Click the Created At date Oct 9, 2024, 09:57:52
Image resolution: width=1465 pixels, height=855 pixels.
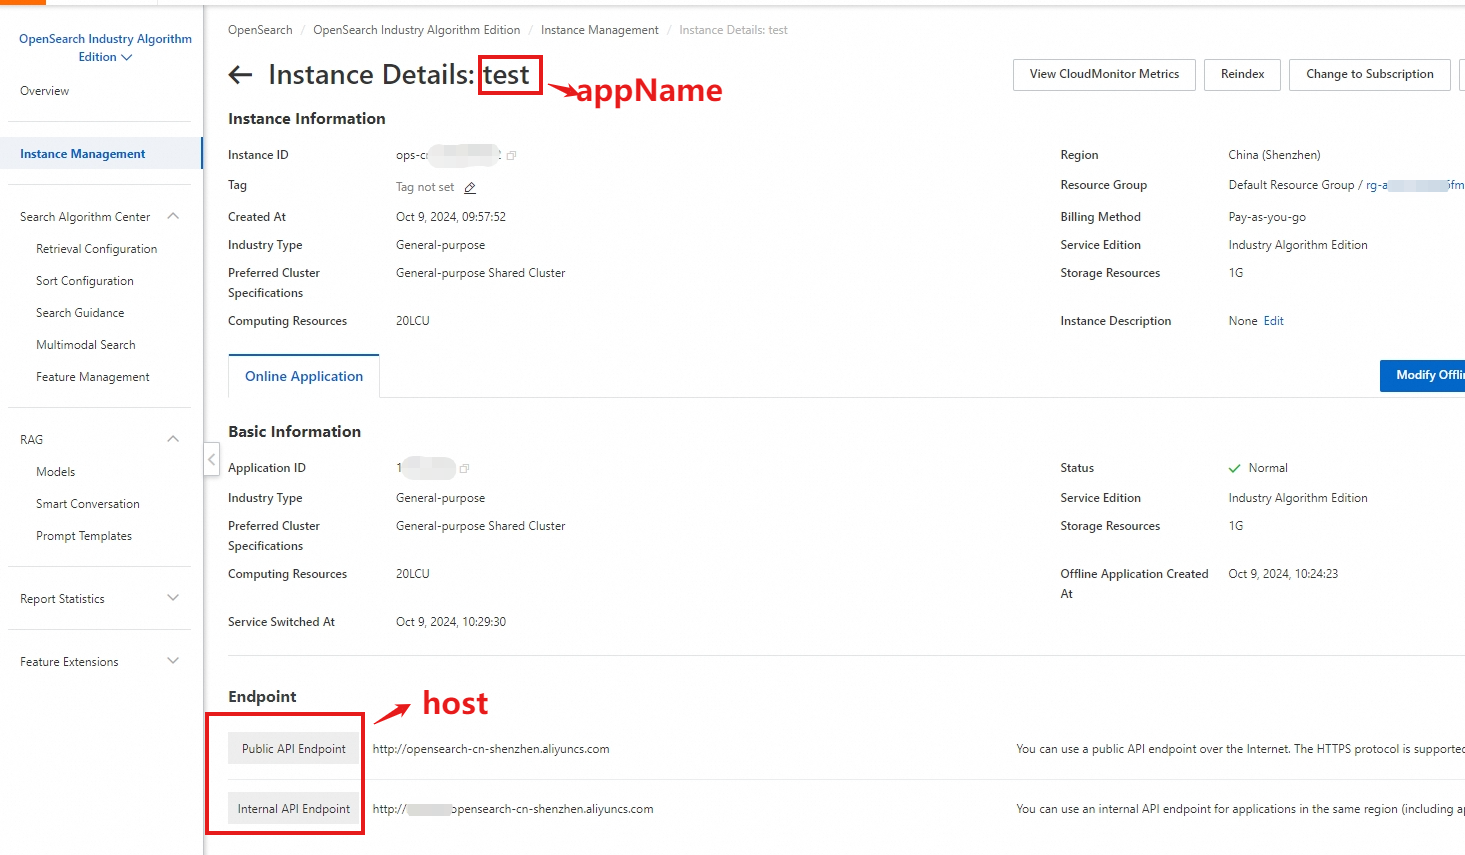(x=451, y=217)
